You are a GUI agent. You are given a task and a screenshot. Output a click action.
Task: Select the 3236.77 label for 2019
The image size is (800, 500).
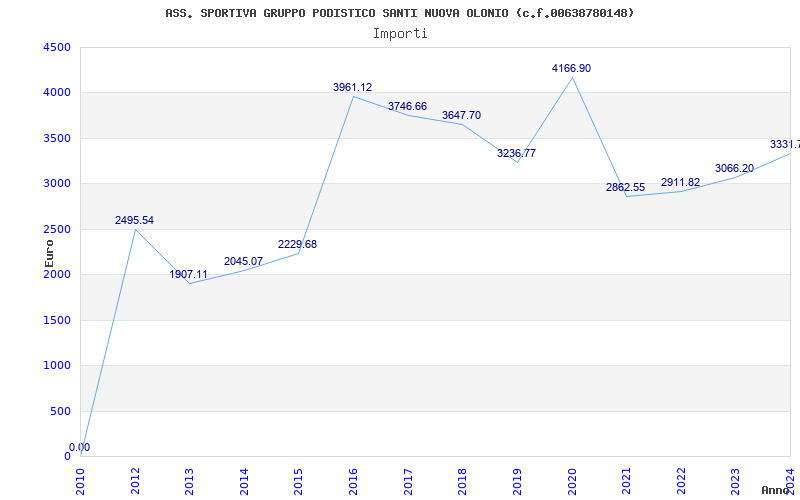516,153
